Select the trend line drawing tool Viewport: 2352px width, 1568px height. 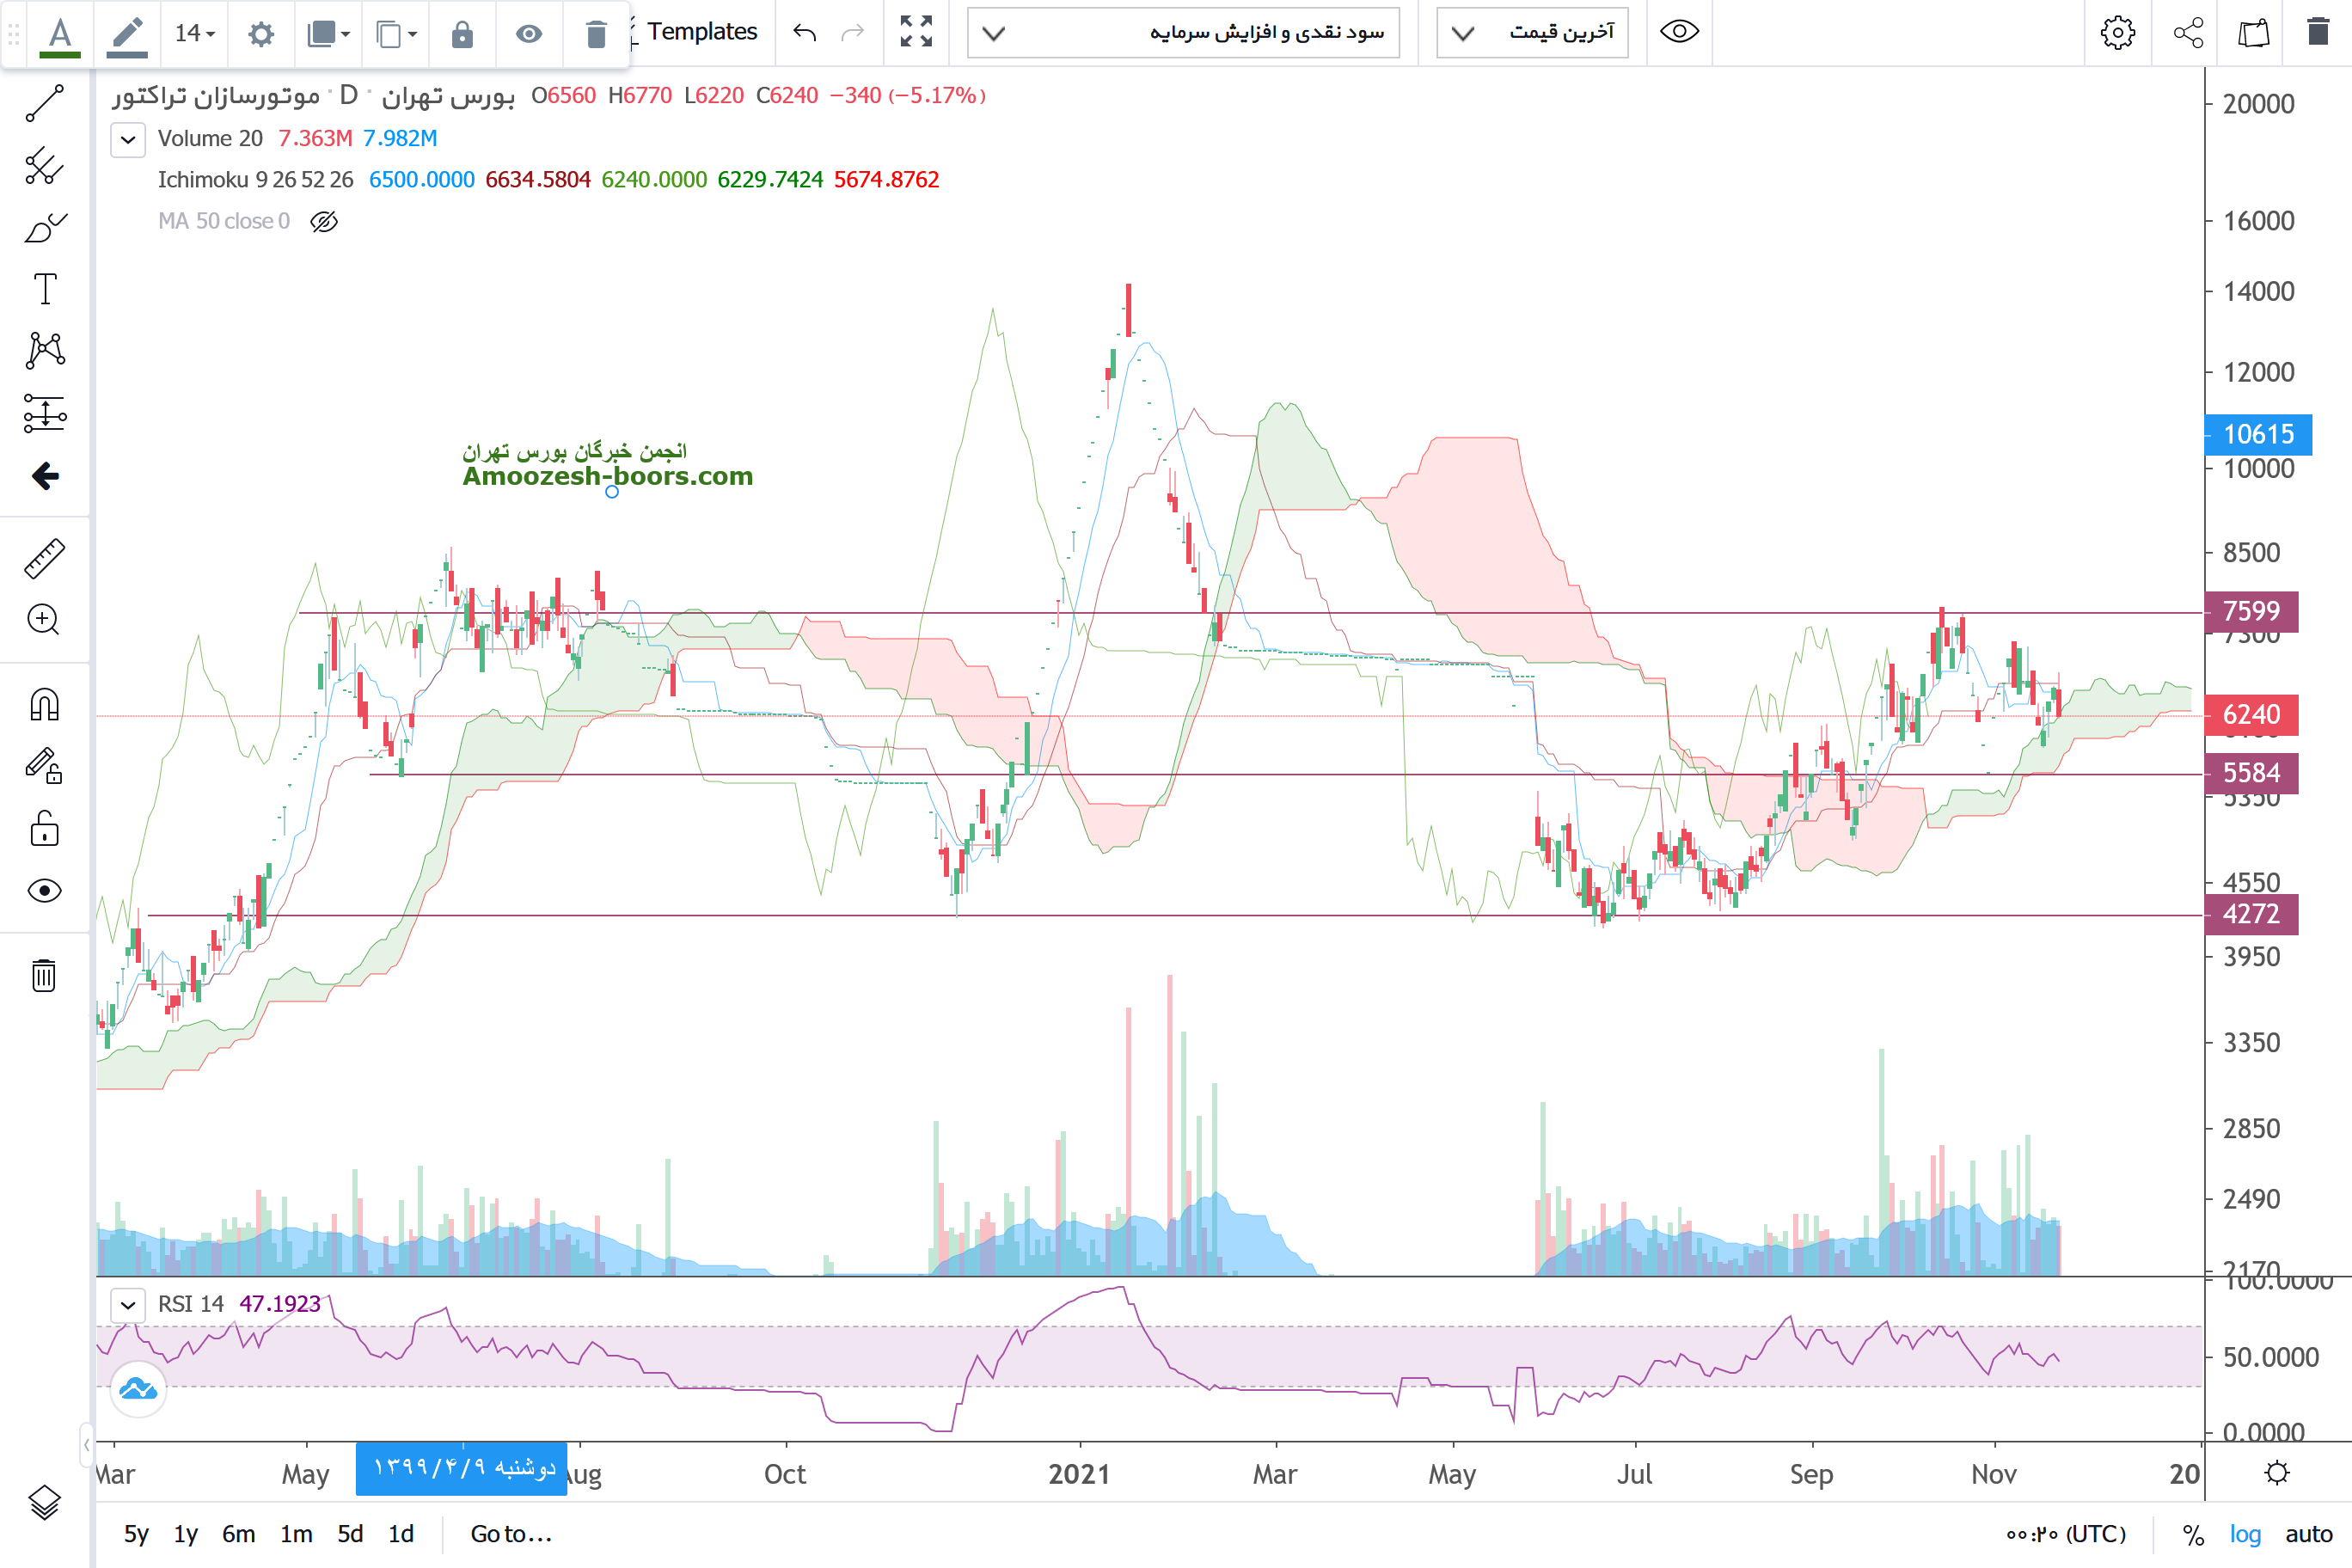[x=44, y=104]
